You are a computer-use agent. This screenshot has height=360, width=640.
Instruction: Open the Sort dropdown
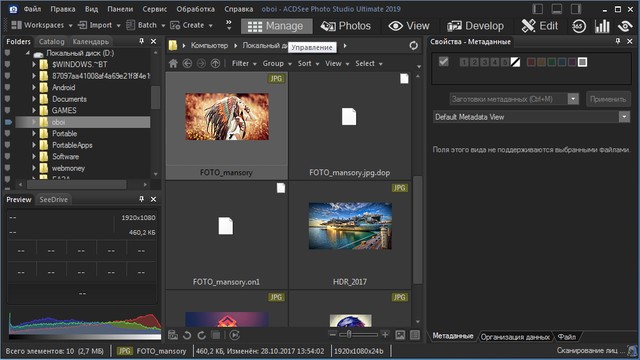(308, 64)
